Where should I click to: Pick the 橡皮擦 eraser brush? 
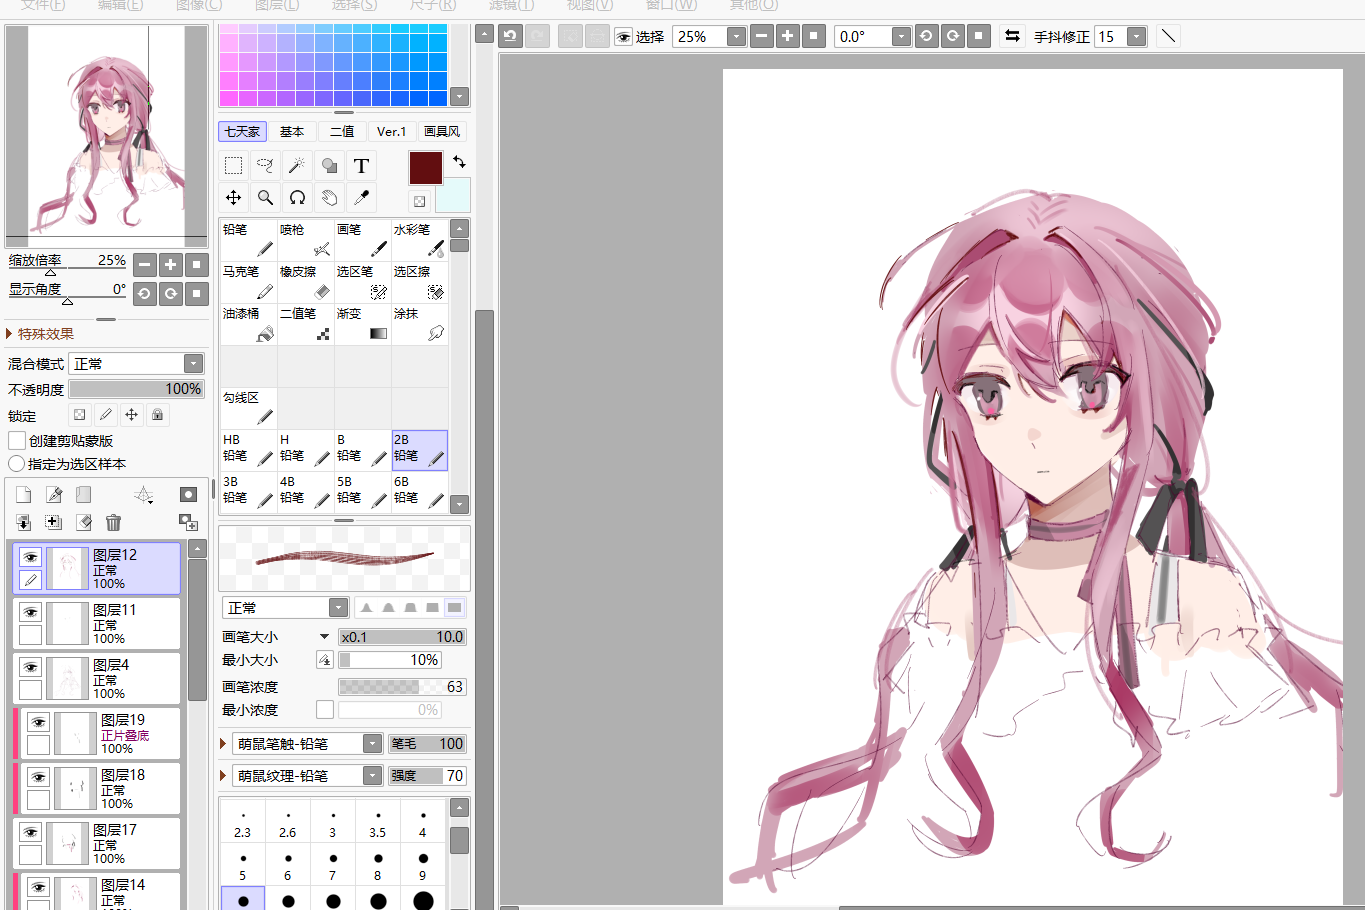click(305, 282)
